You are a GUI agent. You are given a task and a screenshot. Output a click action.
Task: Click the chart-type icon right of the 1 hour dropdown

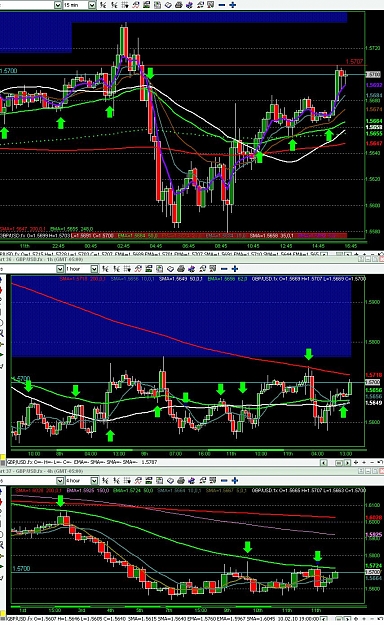[106, 269]
